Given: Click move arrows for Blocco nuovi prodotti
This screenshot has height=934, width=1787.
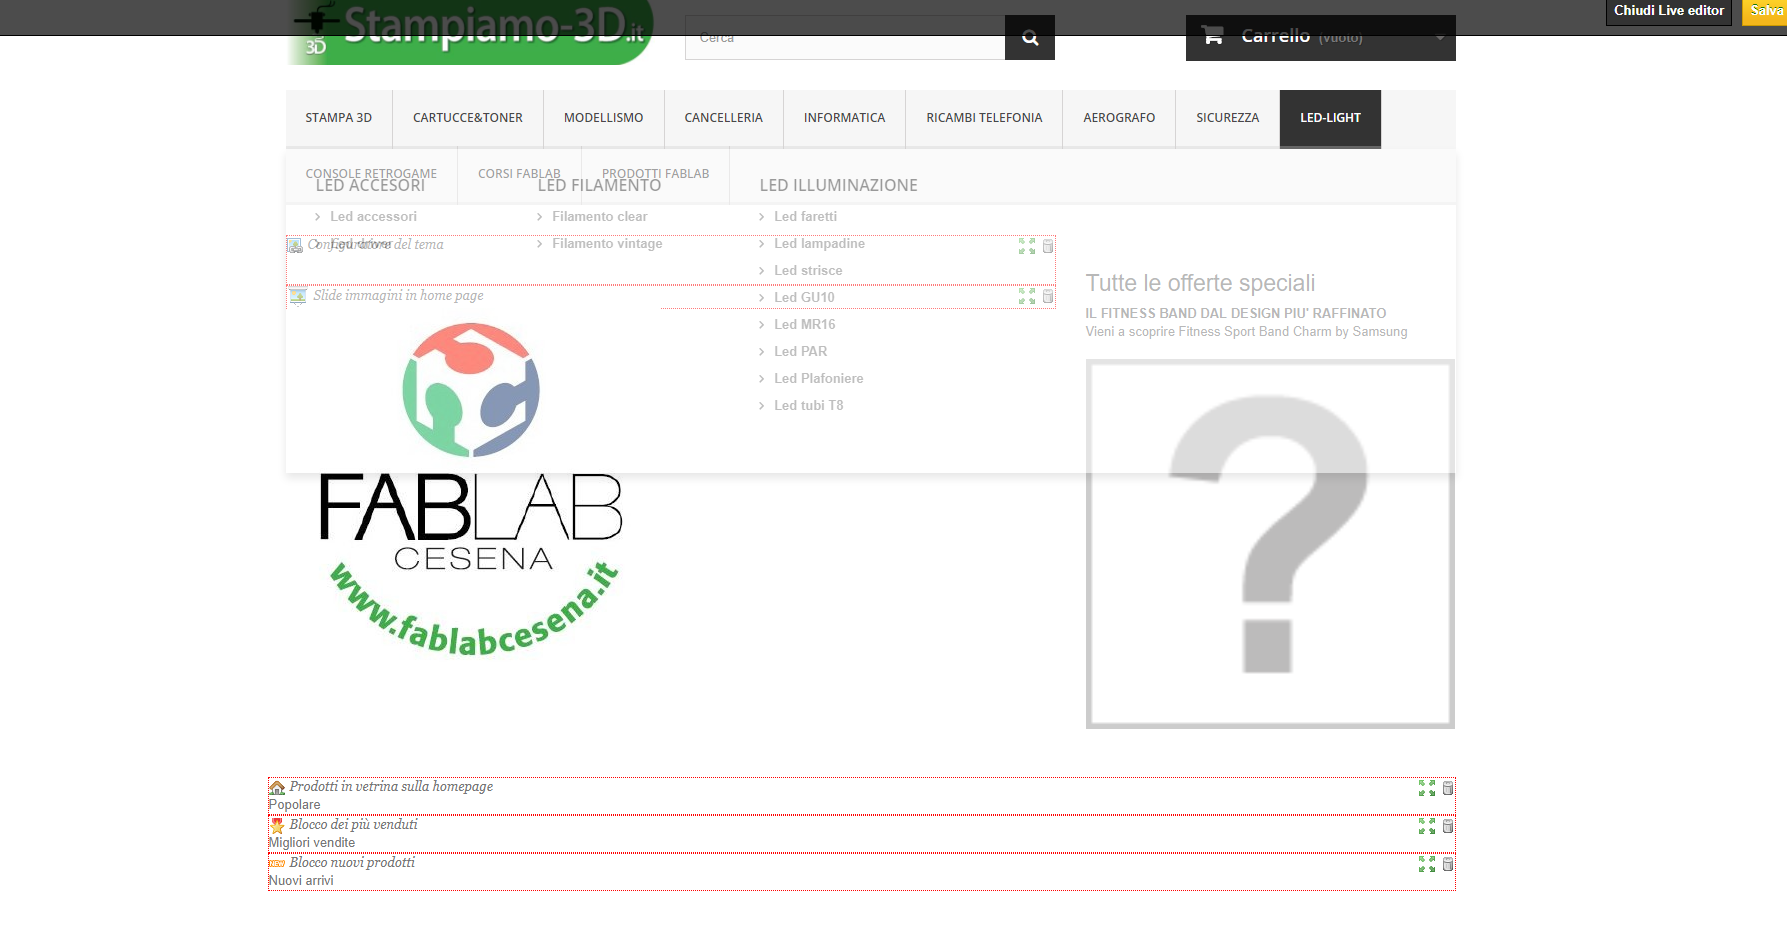Looking at the screenshot, I should 1427,864.
